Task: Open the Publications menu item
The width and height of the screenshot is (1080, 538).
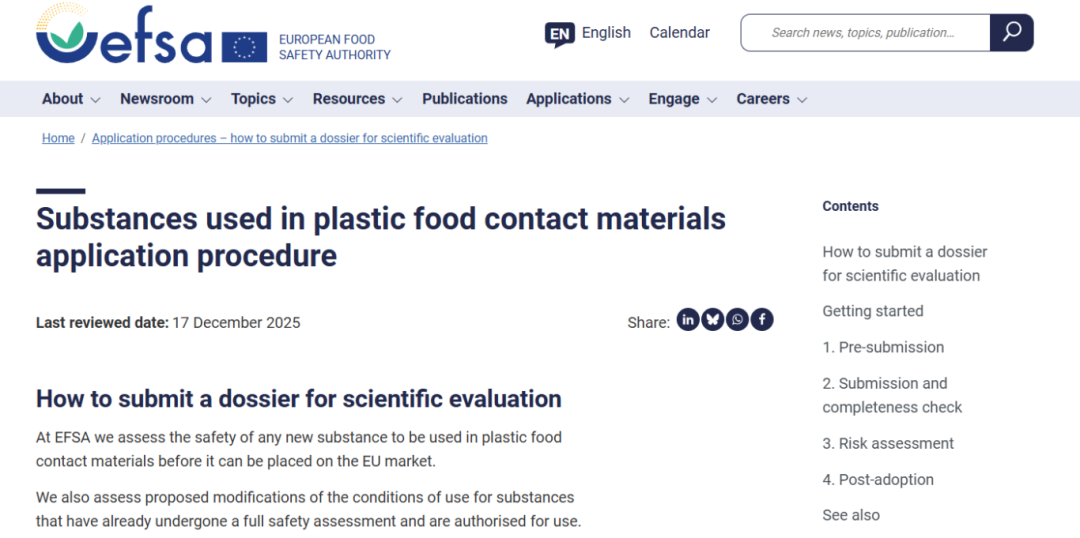Action: (464, 99)
